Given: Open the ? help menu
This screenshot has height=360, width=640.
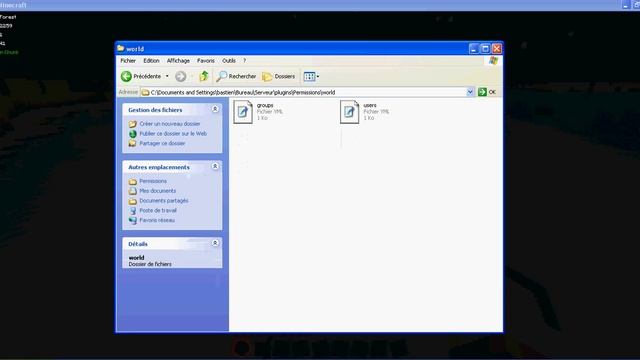Looking at the screenshot, I should [x=244, y=60].
